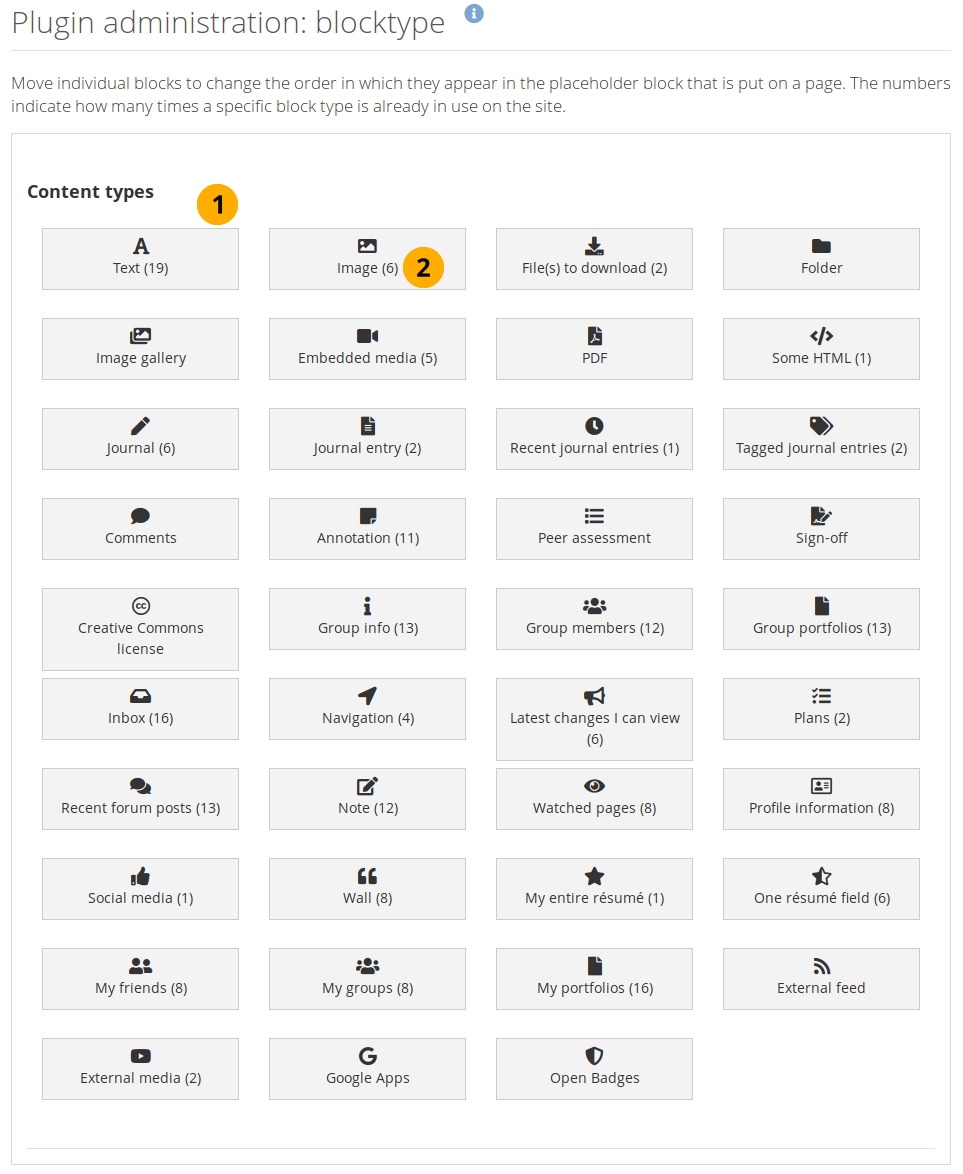Click the Image block picture icon
The width and height of the screenshot is (963, 1174).
(x=367, y=246)
